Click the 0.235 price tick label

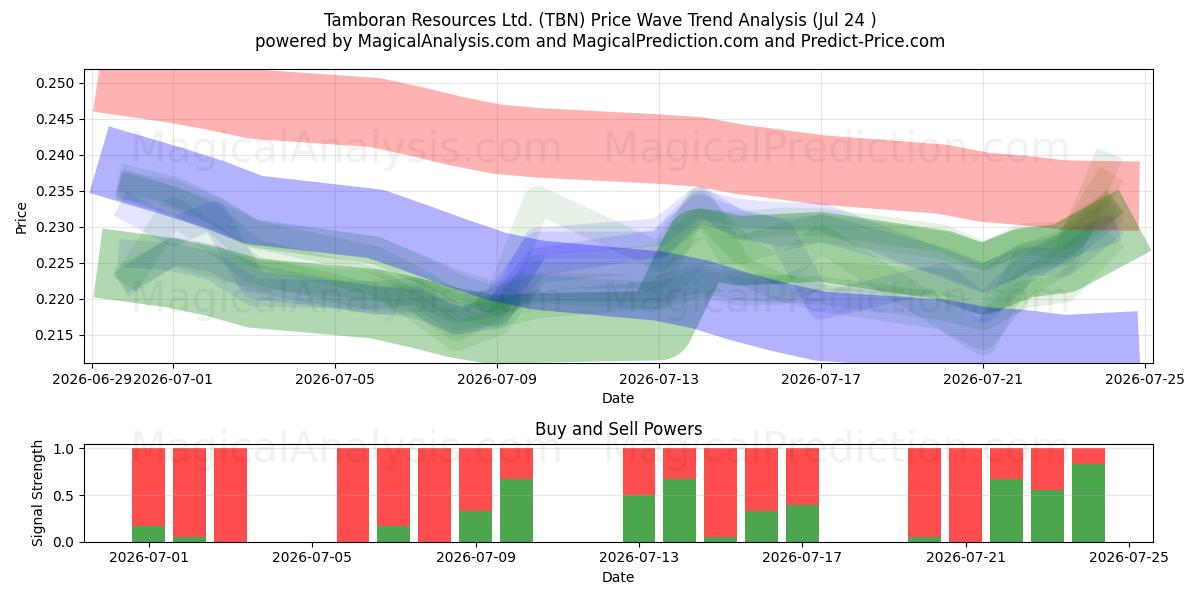click(x=57, y=191)
